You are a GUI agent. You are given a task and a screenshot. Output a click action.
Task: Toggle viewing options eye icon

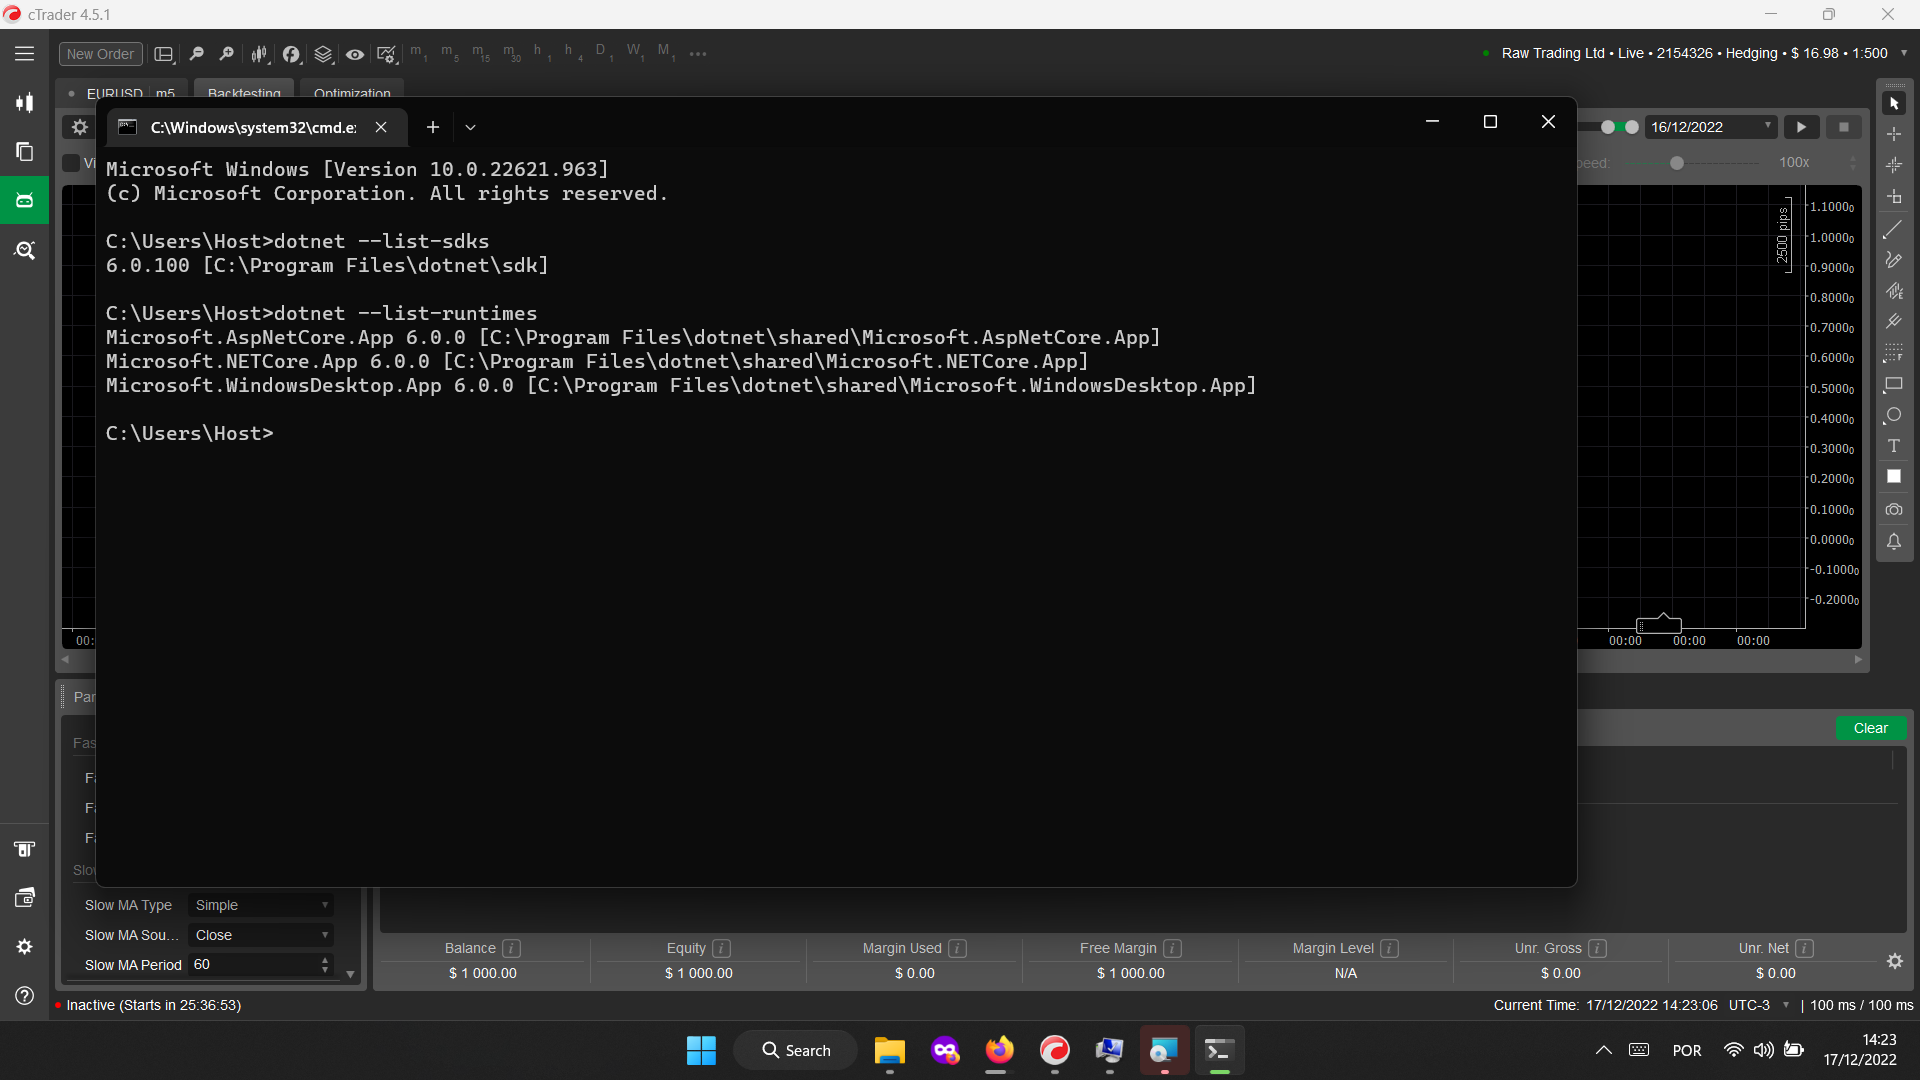tap(355, 54)
